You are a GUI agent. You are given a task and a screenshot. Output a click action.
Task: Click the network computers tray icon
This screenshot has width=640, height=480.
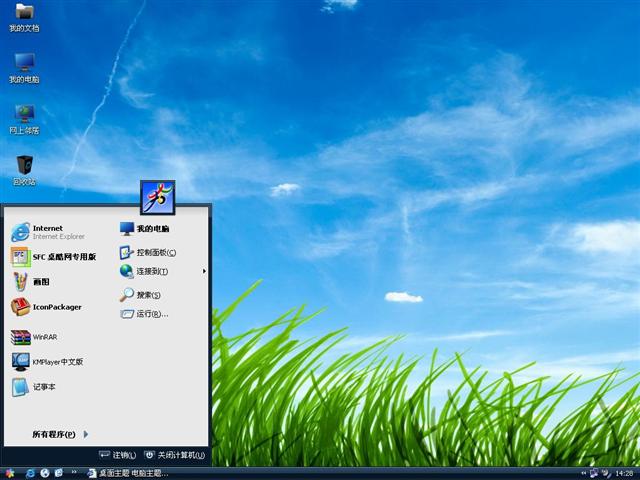(594, 473)
